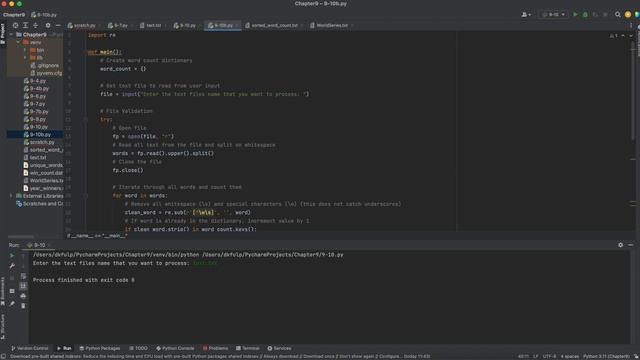Toggle scroll to end in Run panel

(x=23, y=286)
